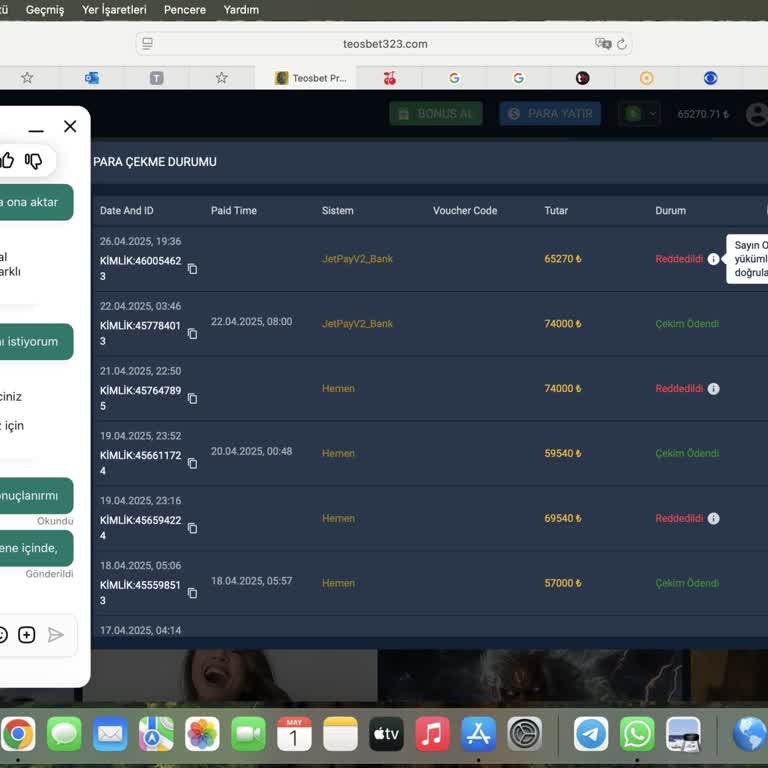This screenshot has width=768, height=768.
Task: Copy ID 46005462 with the copy icon
Action: coord(192,269)
